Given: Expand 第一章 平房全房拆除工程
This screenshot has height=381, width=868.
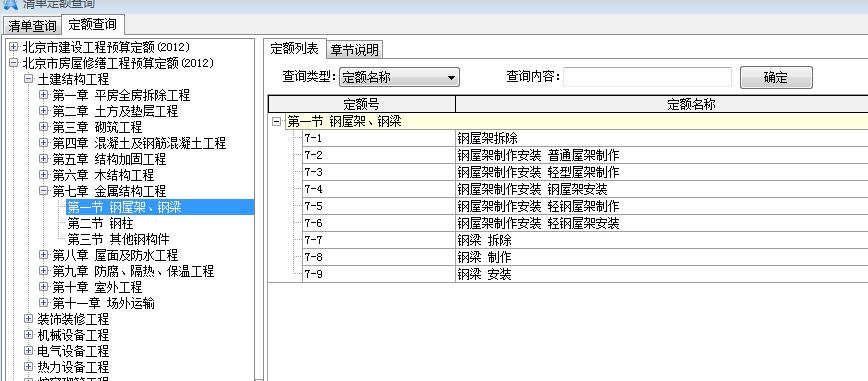Looking at the screenshot, I should tap(44, 95).
